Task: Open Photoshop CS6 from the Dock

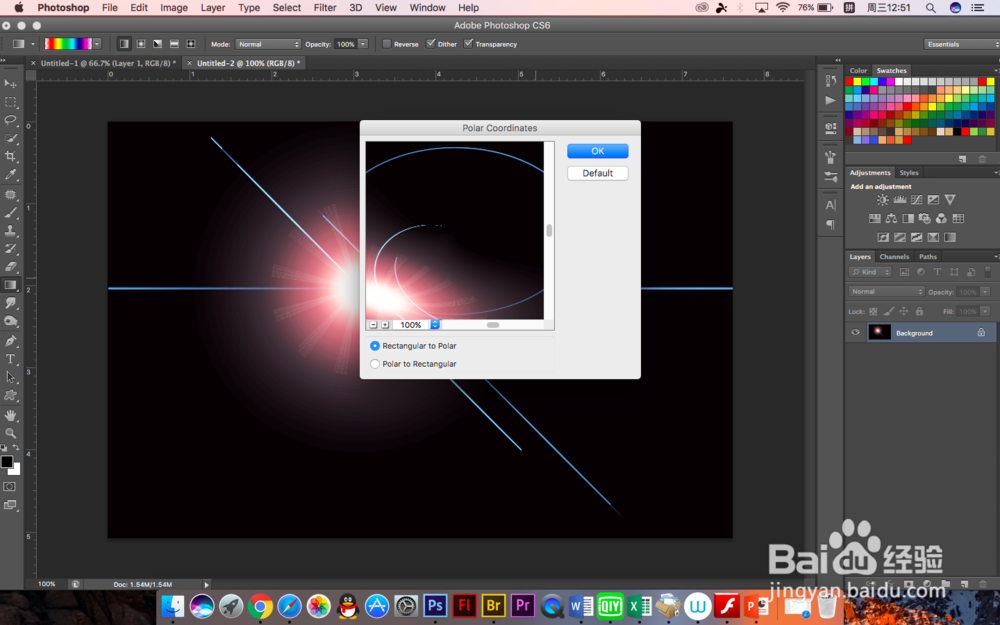Action: point(435,605)
